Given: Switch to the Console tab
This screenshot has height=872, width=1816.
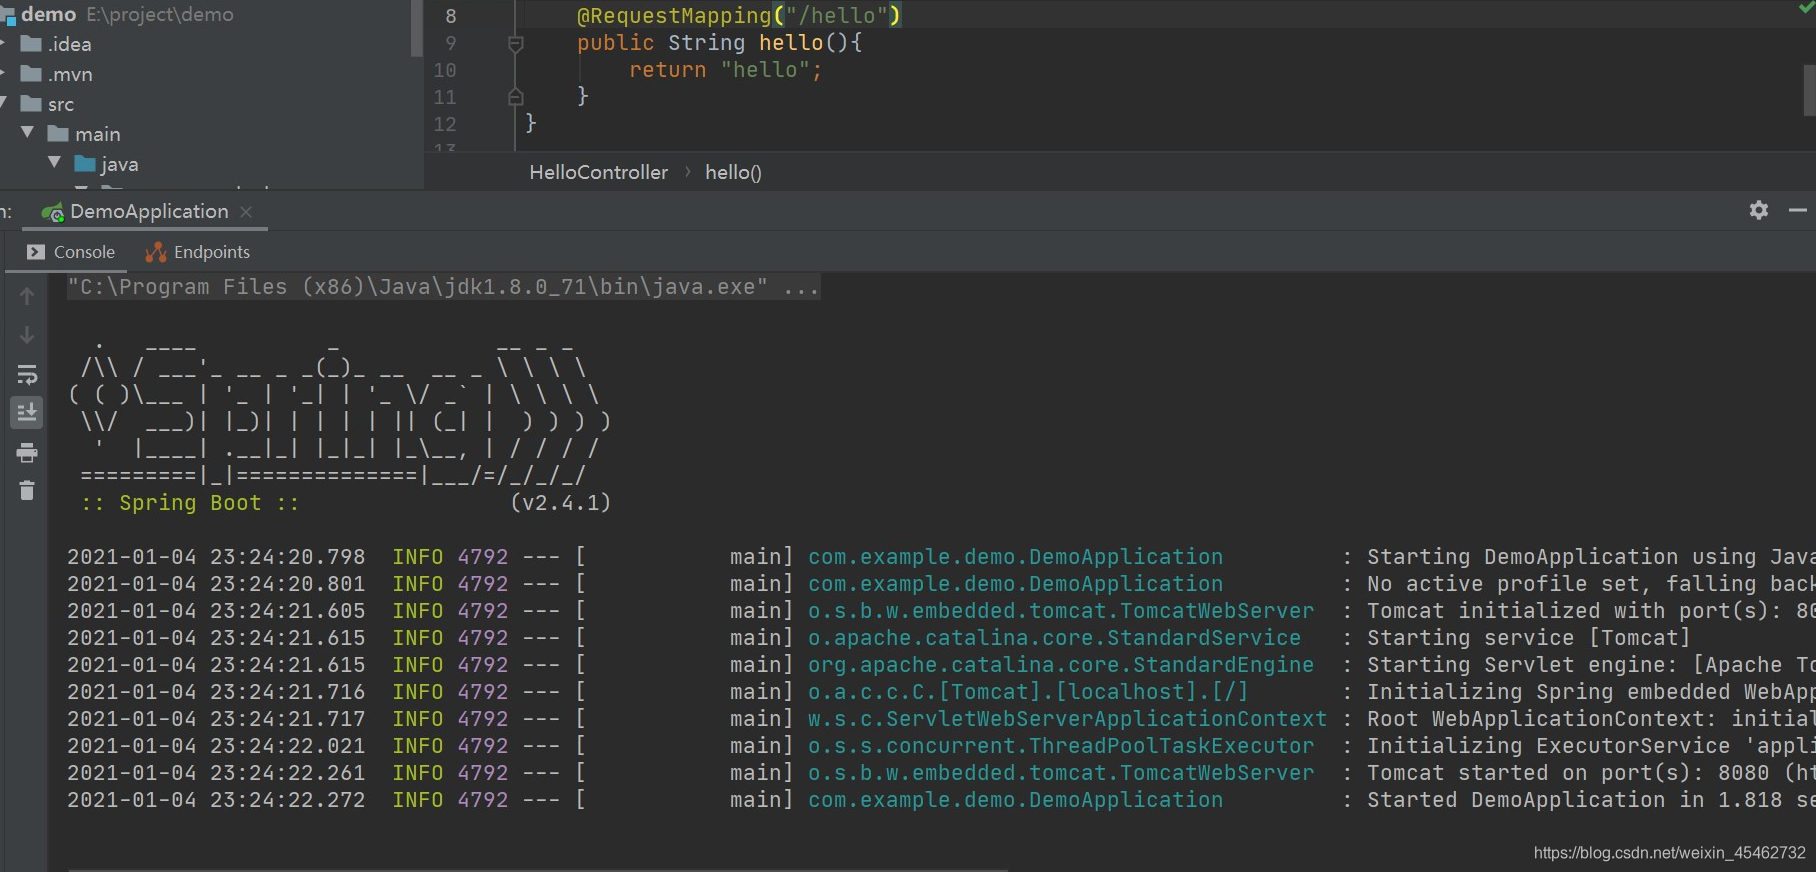Looking at the screenshot, I should coord(71,252).
